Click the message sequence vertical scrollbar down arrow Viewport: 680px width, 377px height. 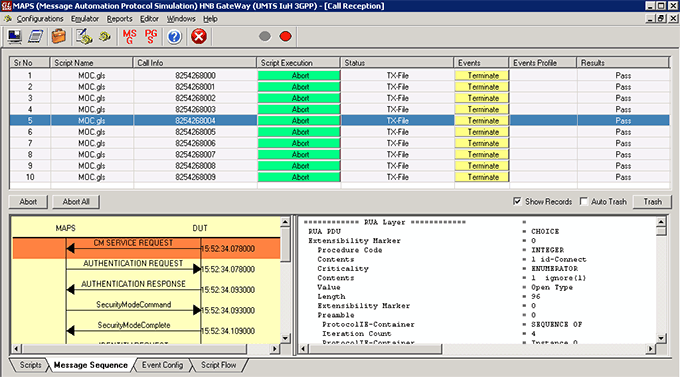(285, 338)
